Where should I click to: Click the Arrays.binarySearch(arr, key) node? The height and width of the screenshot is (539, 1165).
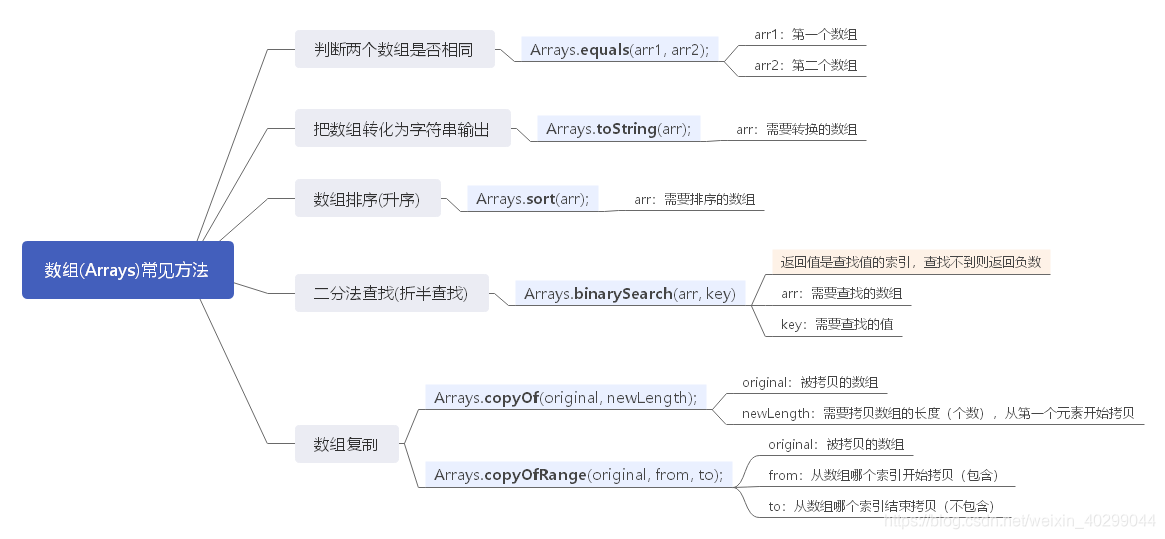[630, 293]
